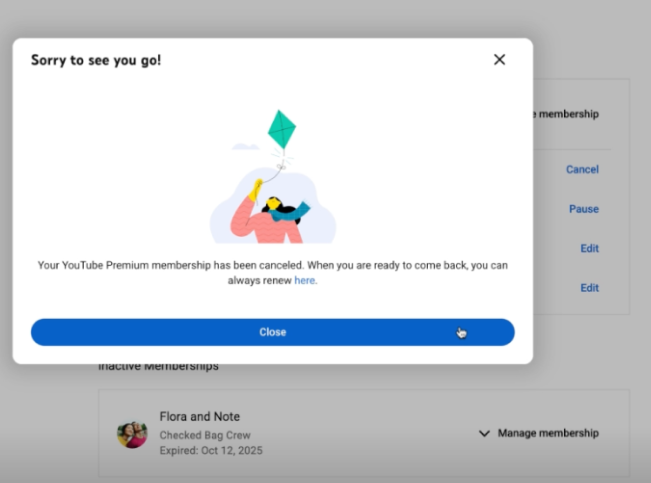
Task: Click the small cloud left of the kite
Action: [x=245, y=147]
